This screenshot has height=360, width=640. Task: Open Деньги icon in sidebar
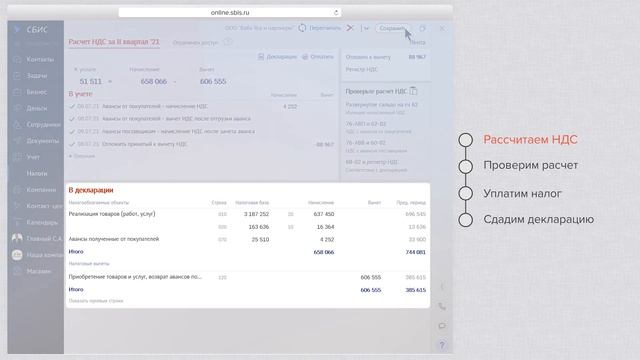pyautogui.click(x=17, y=108)
